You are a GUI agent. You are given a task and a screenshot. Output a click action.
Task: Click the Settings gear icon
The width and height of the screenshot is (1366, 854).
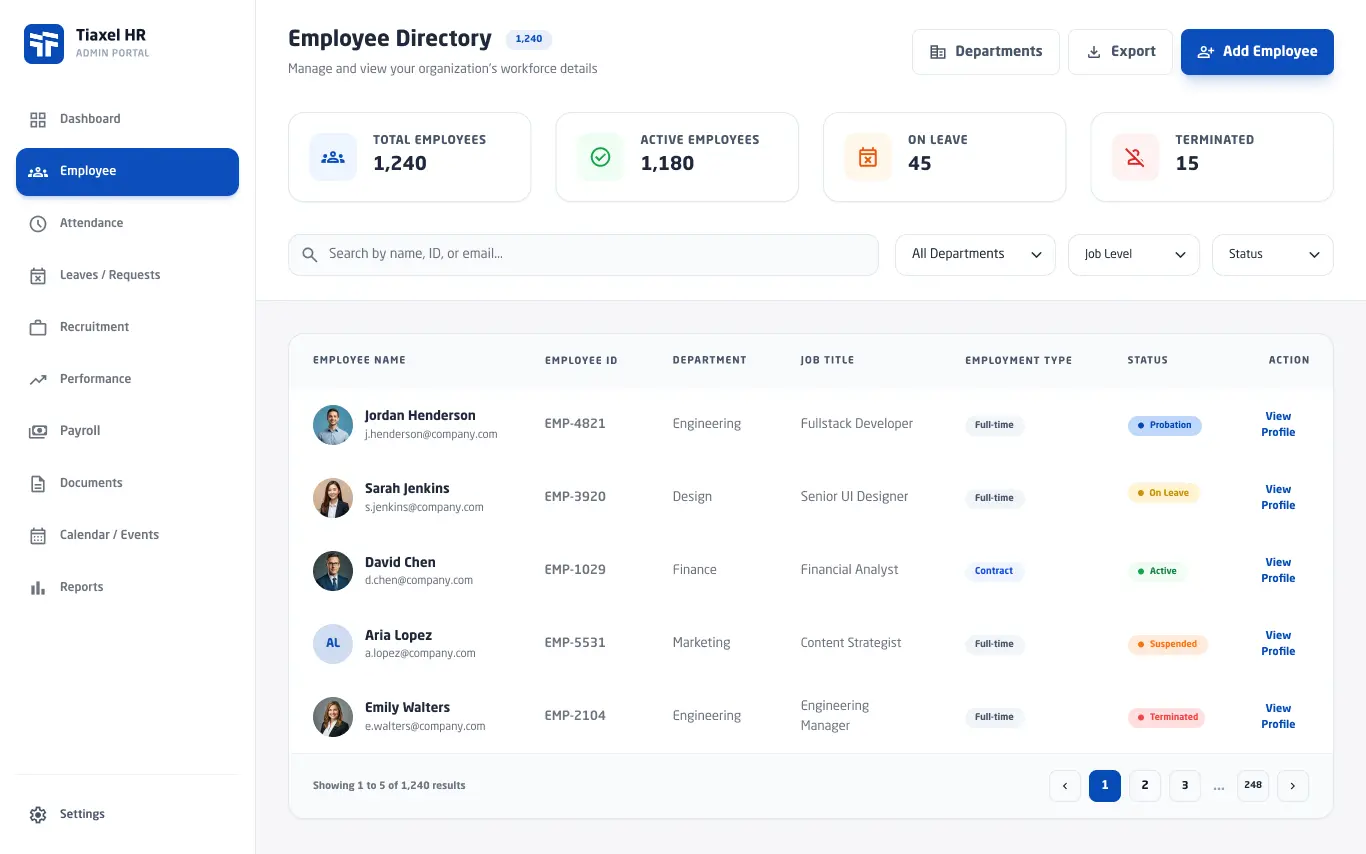click(x=38, y=815)
